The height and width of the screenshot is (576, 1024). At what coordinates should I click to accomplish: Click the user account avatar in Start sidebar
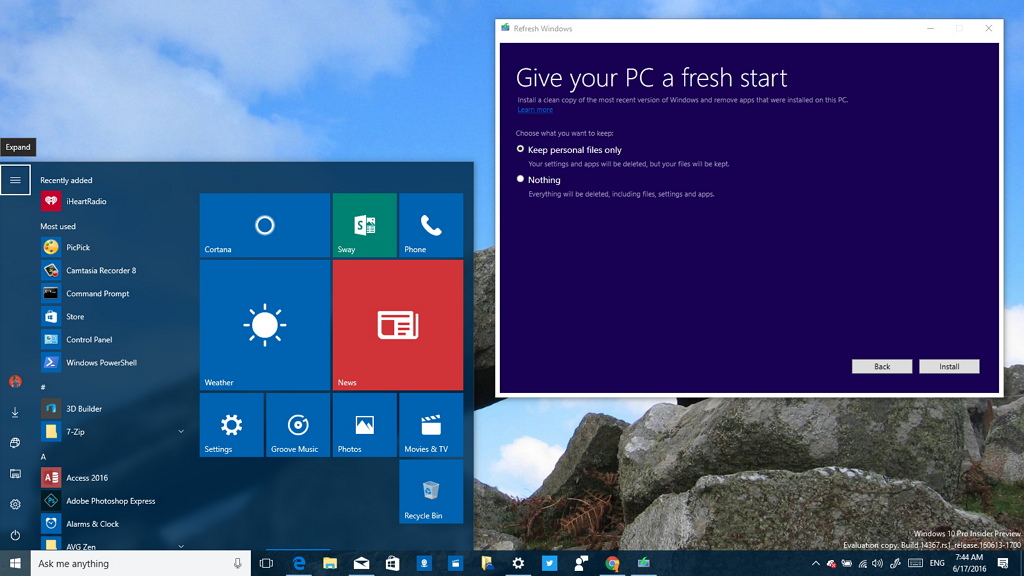tap(15, 381)
